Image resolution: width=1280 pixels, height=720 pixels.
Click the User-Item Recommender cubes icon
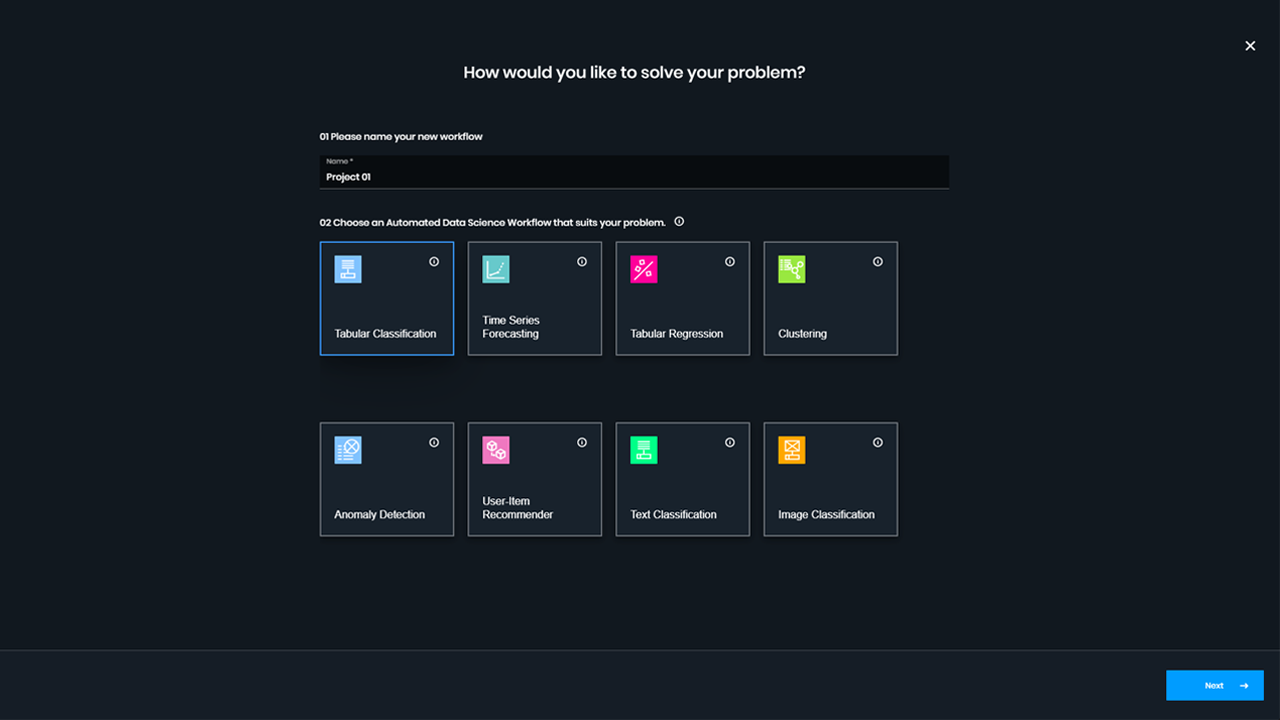coord(496,450)
